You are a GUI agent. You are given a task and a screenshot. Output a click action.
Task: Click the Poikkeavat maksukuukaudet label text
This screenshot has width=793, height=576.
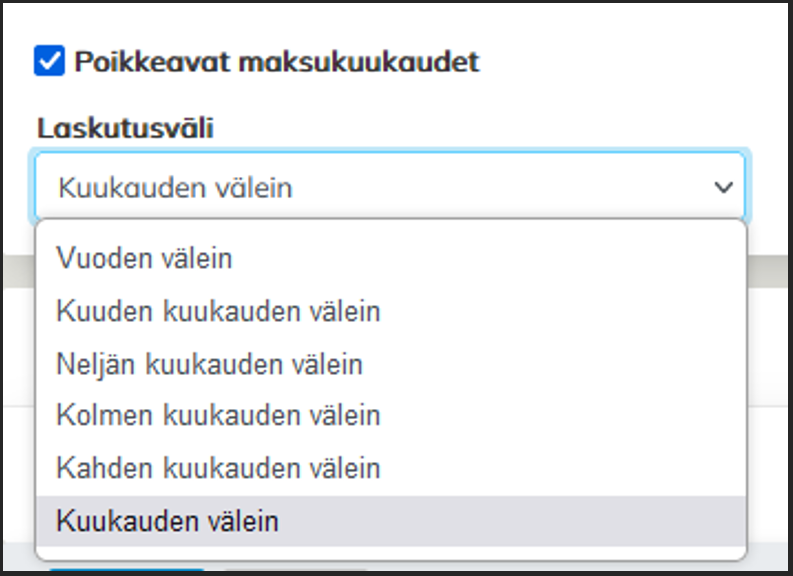click(277, 62)
